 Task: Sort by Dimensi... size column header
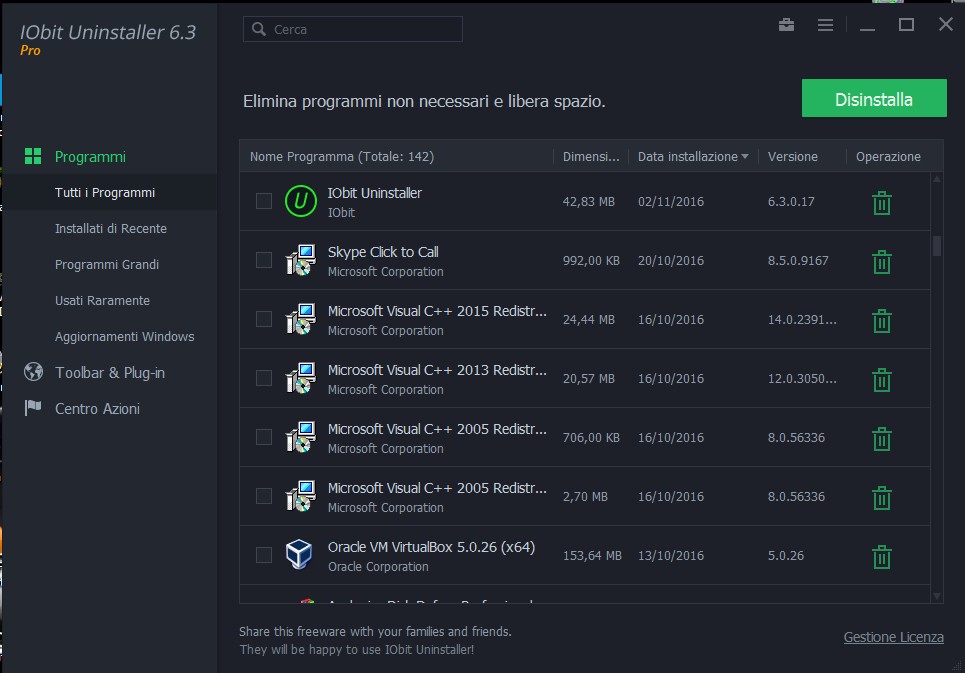[591, 156]
